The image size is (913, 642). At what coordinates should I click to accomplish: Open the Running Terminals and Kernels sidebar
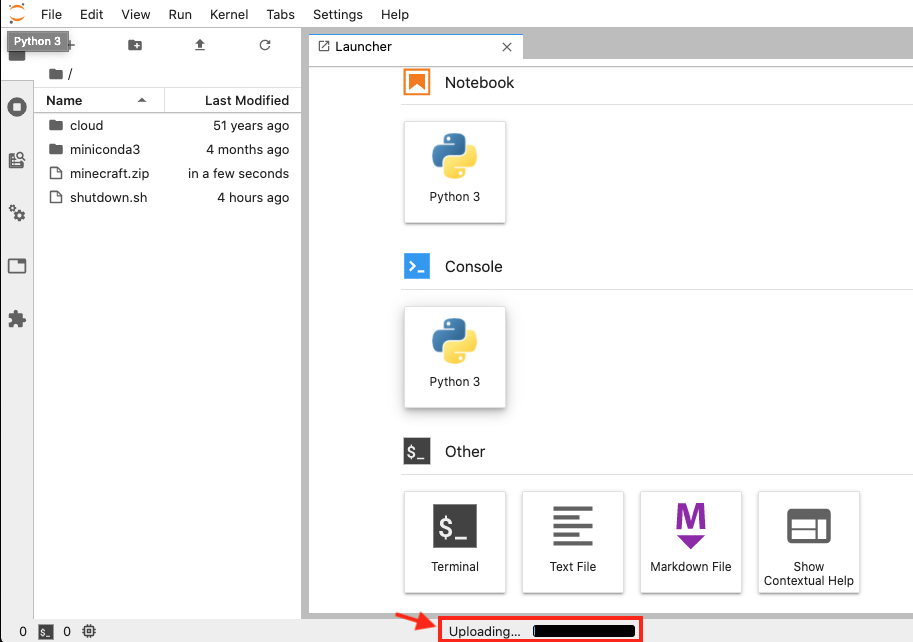tap(17, 107)
